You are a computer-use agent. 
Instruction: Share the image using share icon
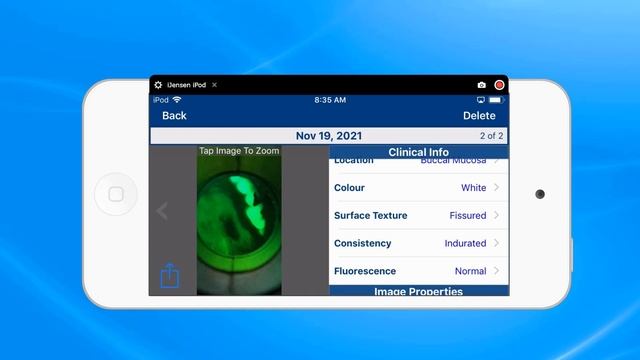pos(169,275)
